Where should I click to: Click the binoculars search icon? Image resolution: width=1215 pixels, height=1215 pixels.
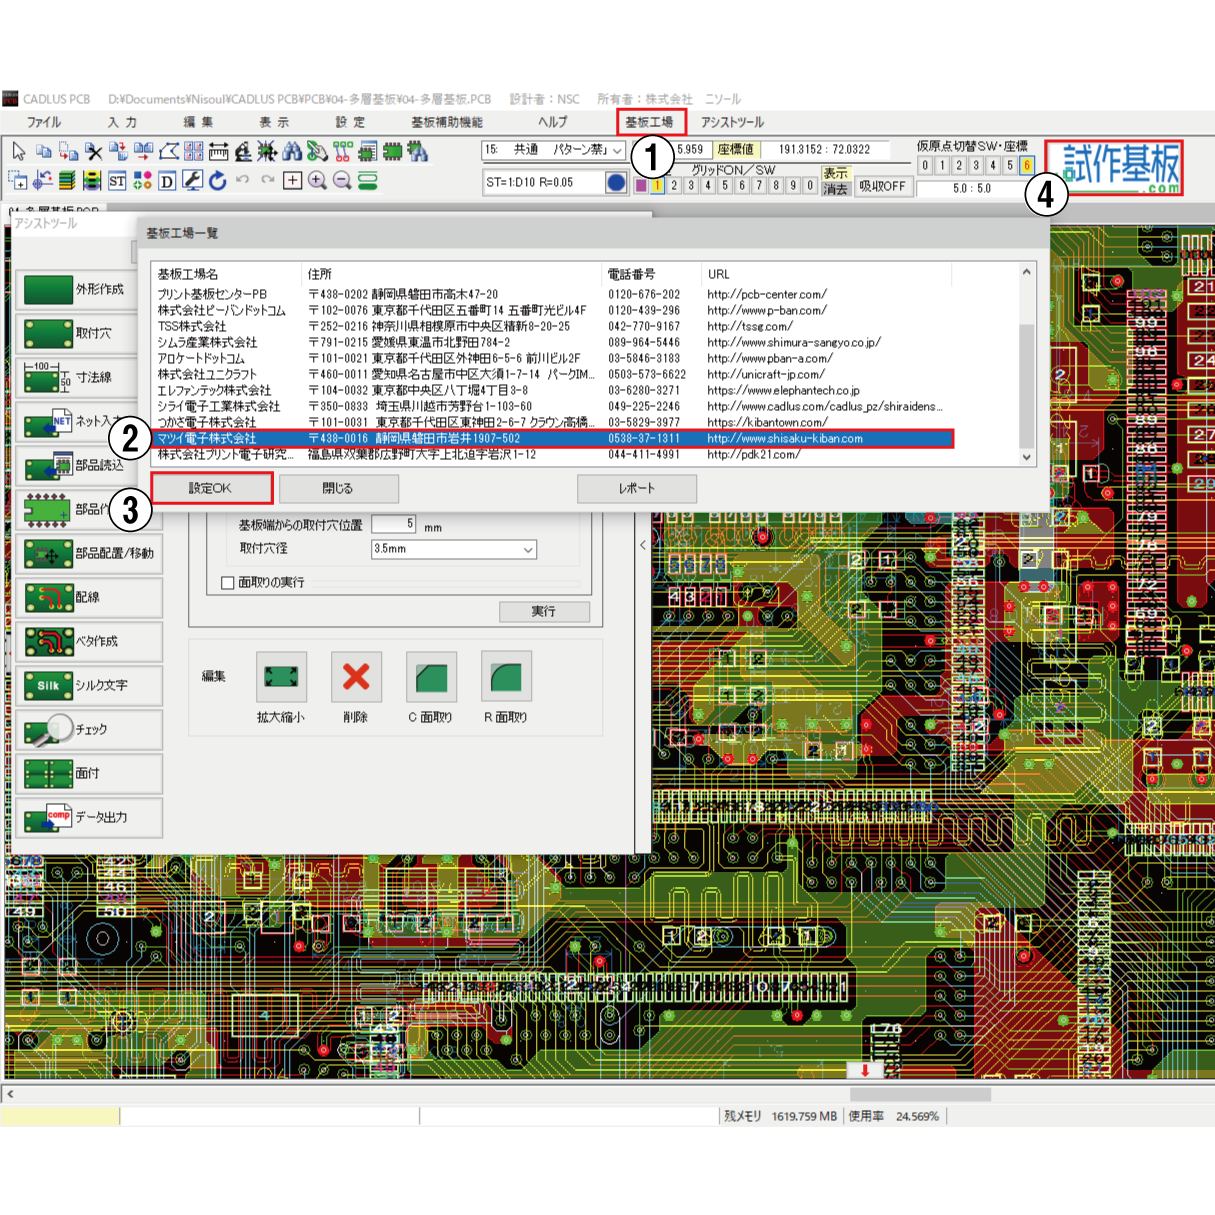pyautogui.click(x=292, y=151)
